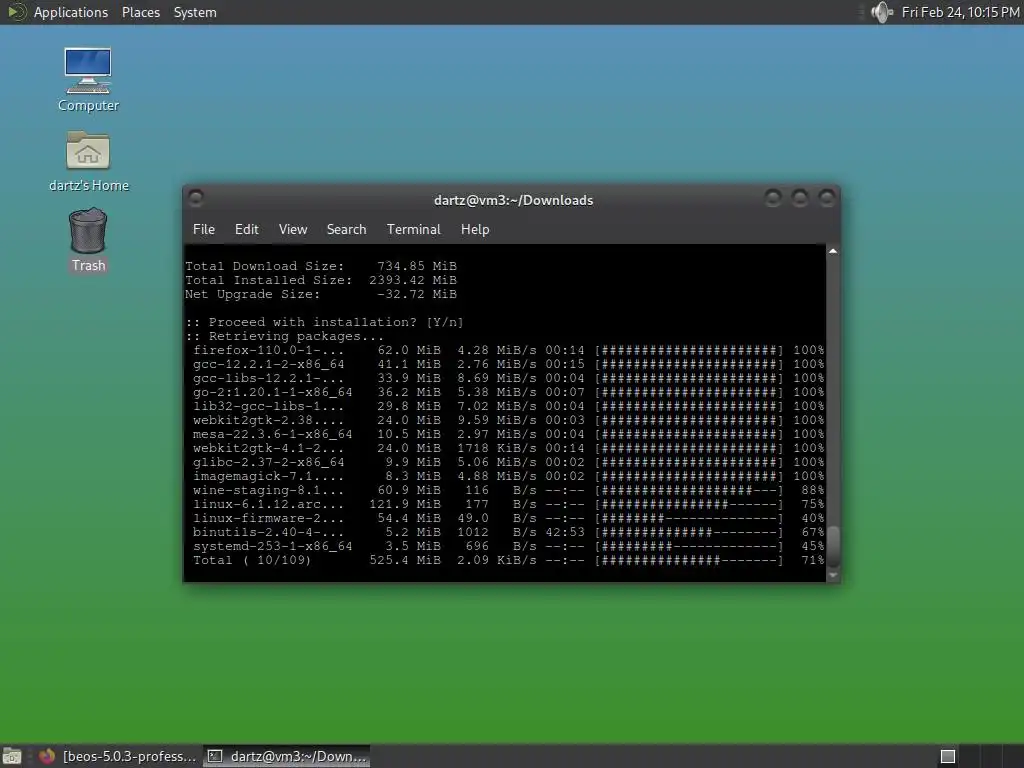Click the lib32-gcc-libs line
Viewport: 1024px width, 768px height.
[508, 406]
